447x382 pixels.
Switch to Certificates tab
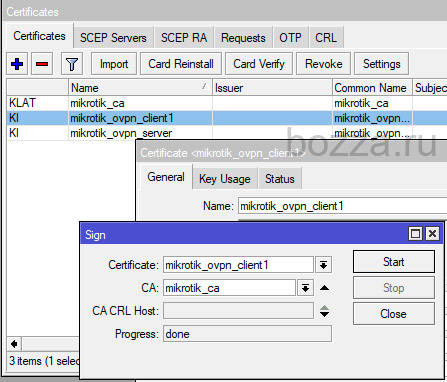point(39,36)
